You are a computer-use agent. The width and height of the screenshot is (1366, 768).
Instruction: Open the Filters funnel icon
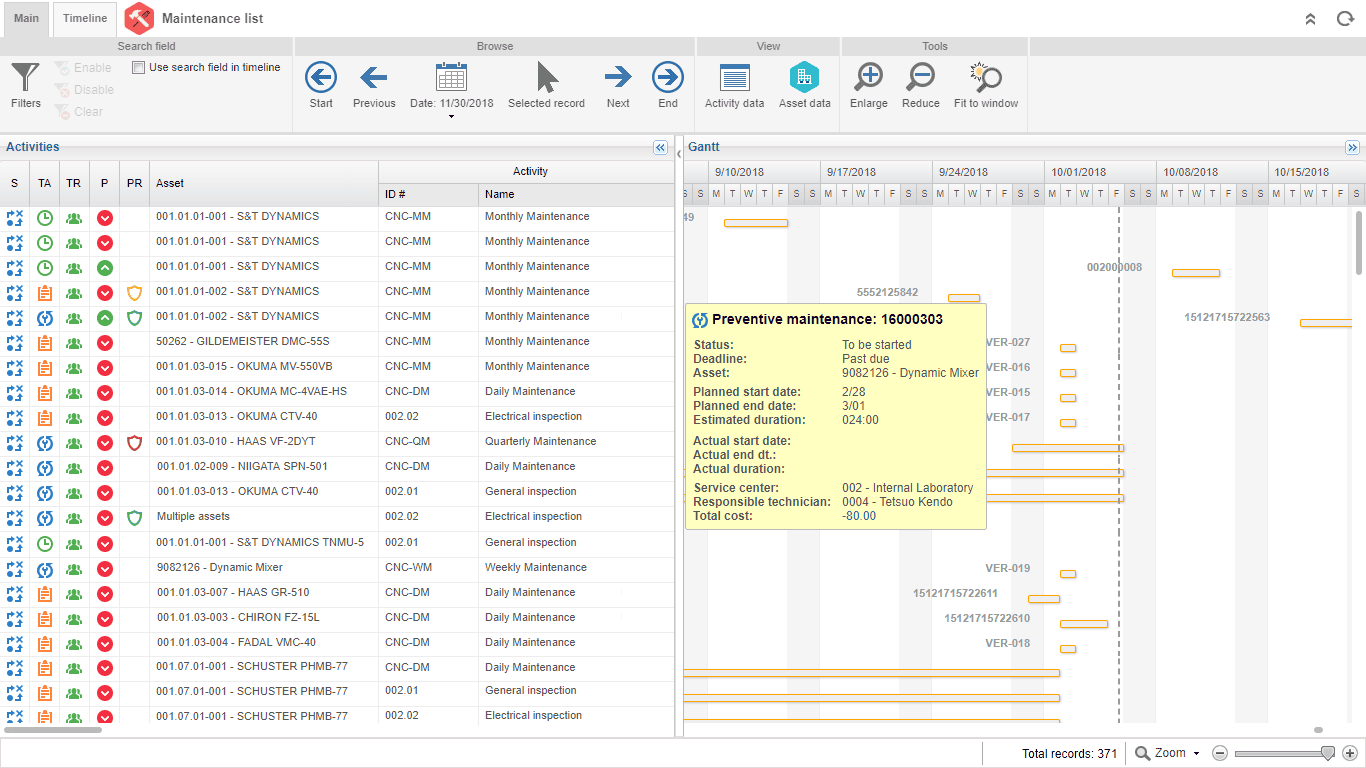pyautogui.click(x=25, y=78)
